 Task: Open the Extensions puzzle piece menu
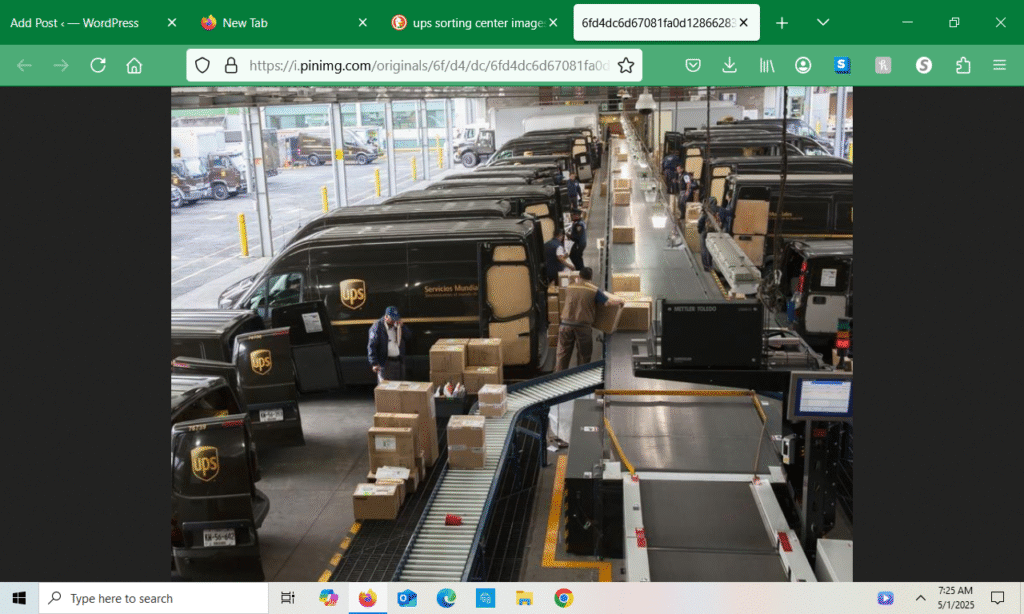[x=963, y=65]
